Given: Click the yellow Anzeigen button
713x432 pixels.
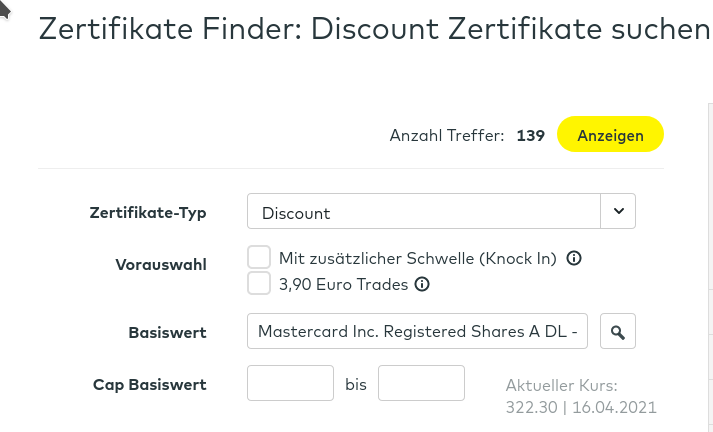Looking at the screenshot, I should (610, 135).
